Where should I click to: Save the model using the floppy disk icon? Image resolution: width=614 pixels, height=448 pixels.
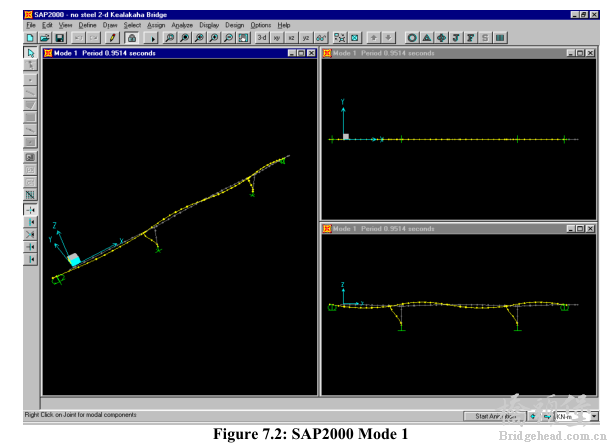pos(60,38)
